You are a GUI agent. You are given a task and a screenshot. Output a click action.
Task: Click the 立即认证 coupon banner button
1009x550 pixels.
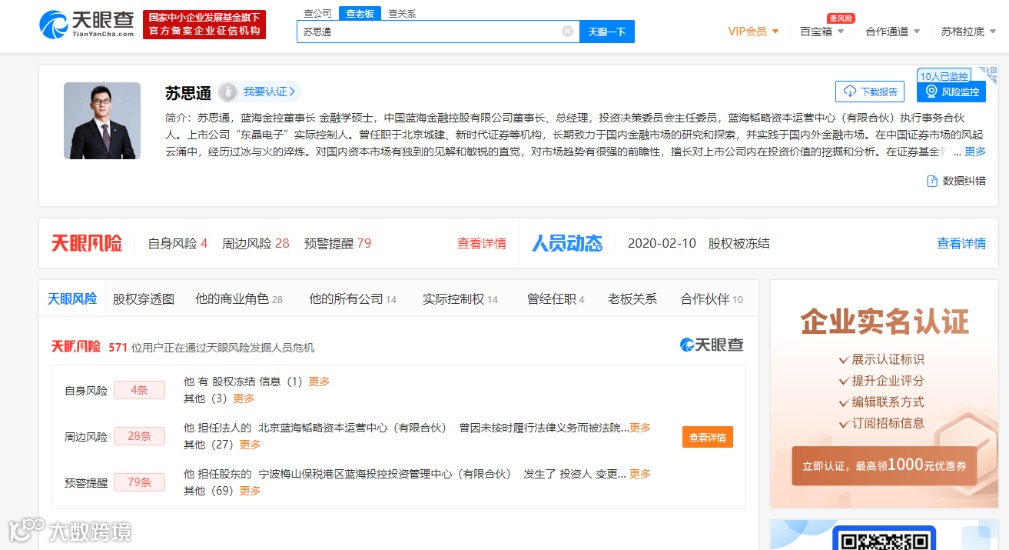(x=884, y=465)
